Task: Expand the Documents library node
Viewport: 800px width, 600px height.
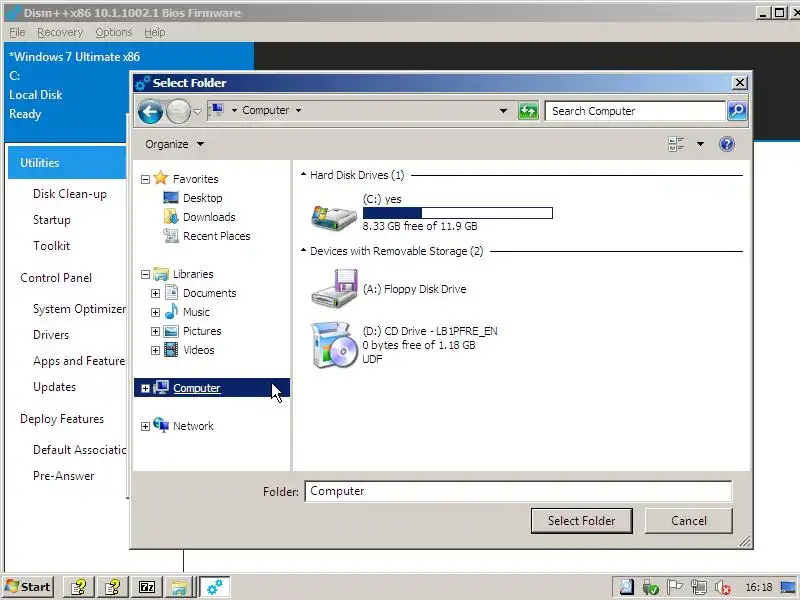Action: [156, 293]
